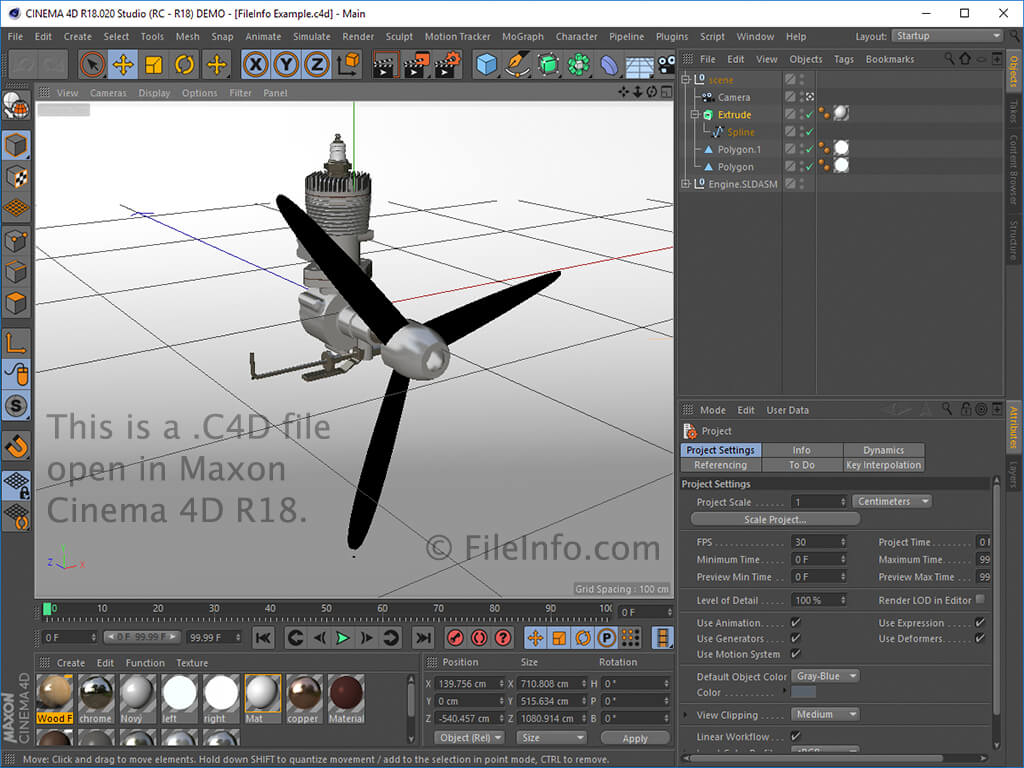Choose the Scale tool
The width and height of the screenshot is (1024, 768).
tap(153, 65)
